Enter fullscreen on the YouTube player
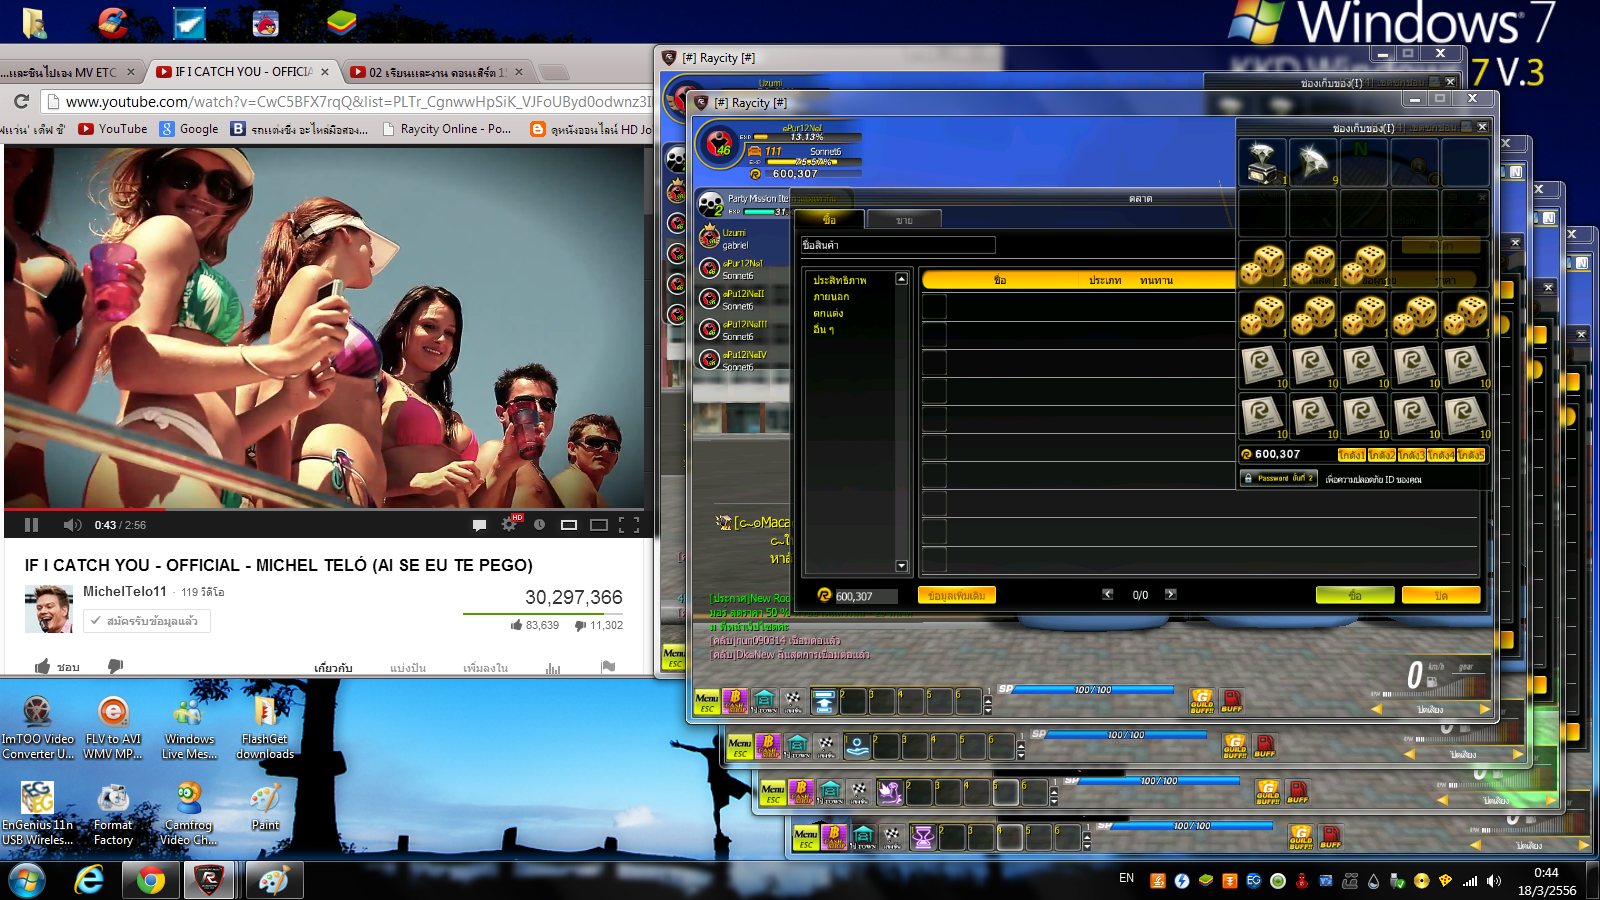Viewport: 1600px width, 900px height. coord(629,524)
